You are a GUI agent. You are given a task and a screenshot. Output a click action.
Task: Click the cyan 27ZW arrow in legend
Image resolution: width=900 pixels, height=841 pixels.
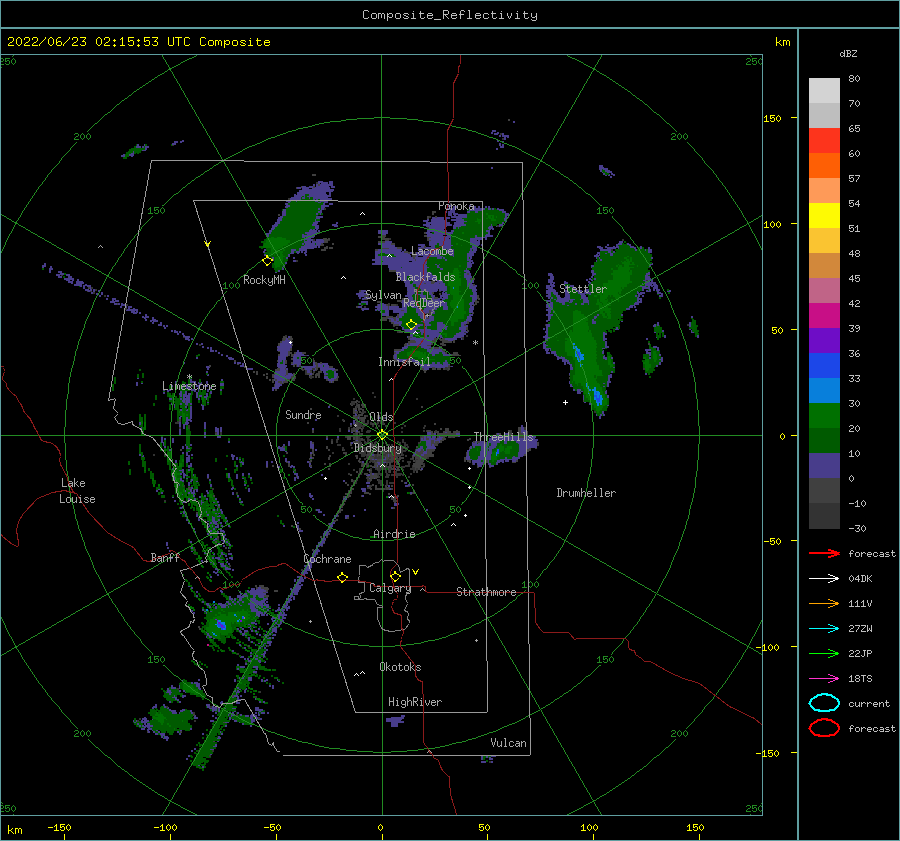pos(824,629)
